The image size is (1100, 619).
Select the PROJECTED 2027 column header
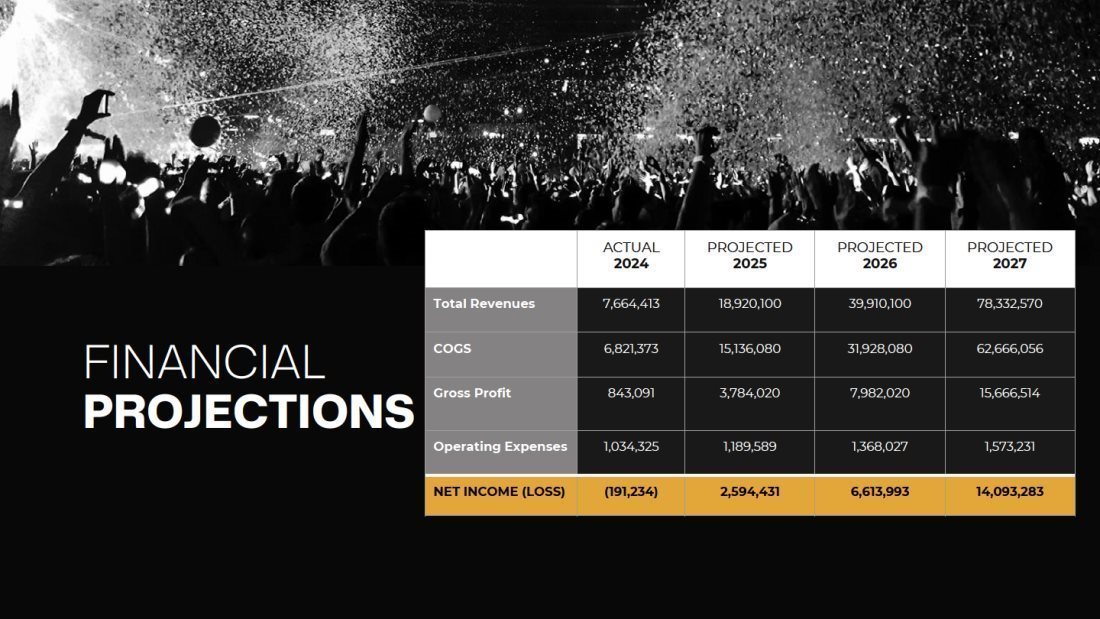pyautogui.click(x=1010, y=258)
